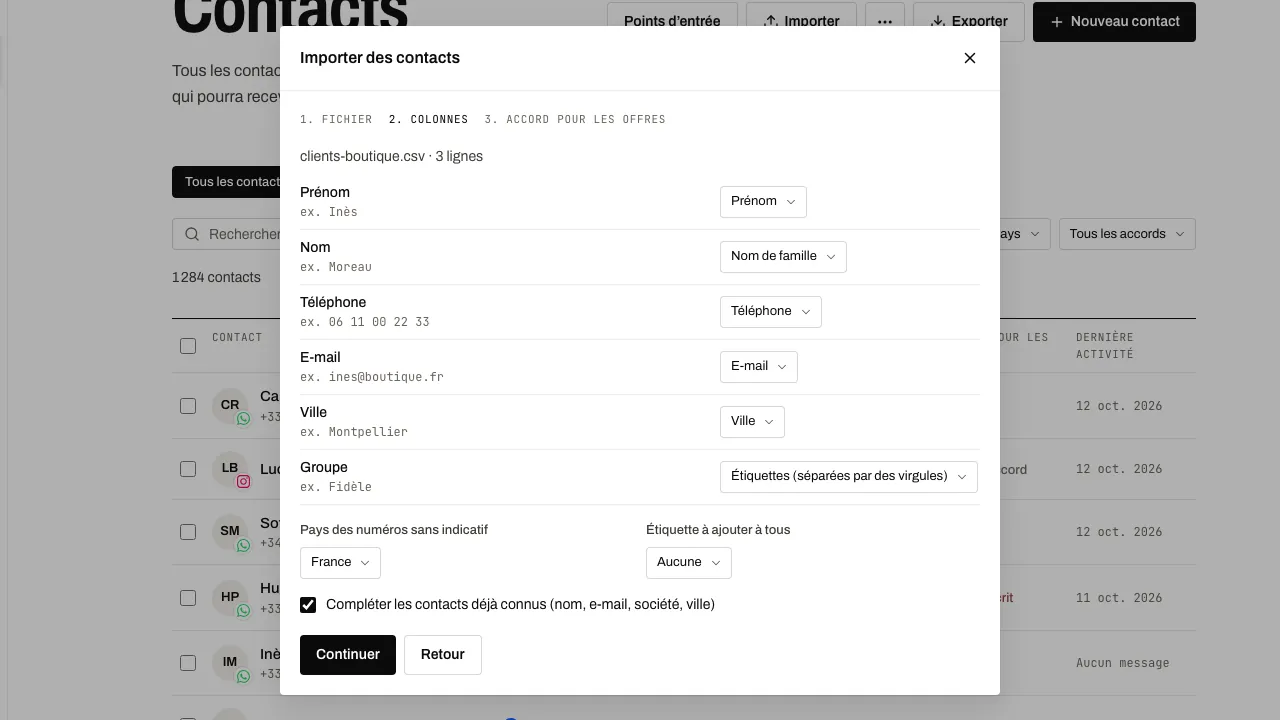Click the Continuer button

click(x=348, y=655)
